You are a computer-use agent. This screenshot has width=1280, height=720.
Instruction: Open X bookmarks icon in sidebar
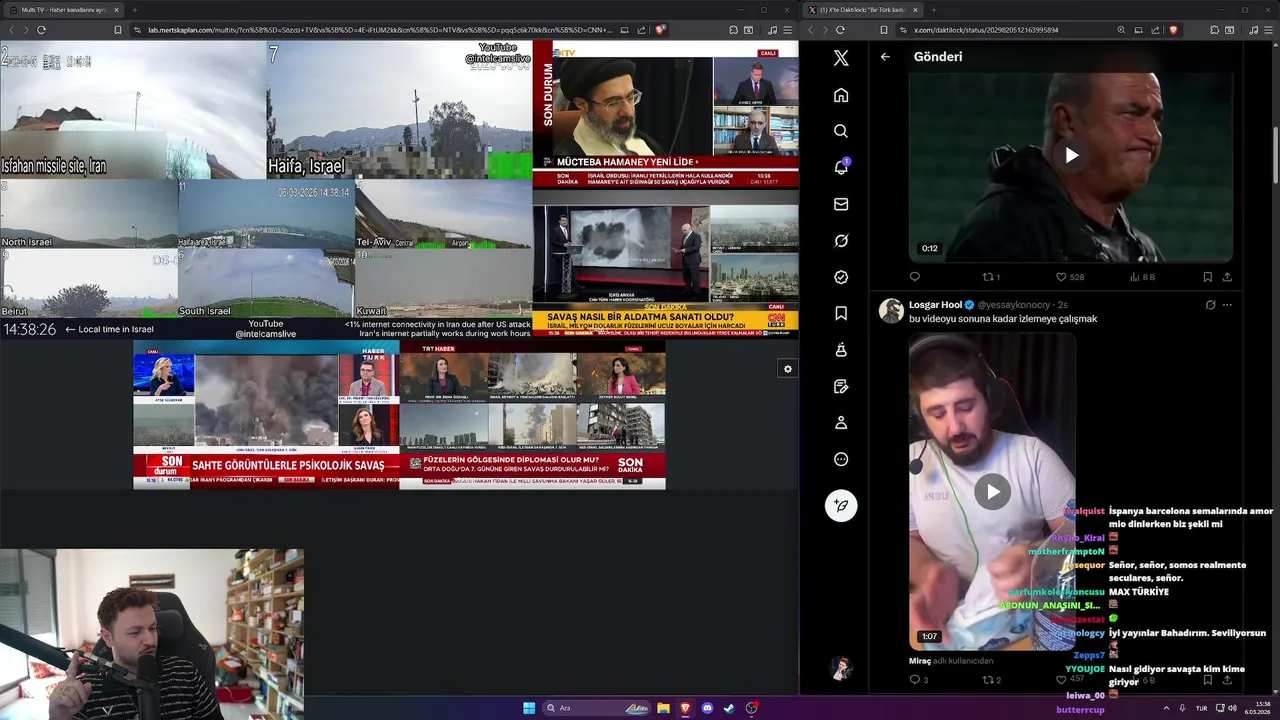841,313
